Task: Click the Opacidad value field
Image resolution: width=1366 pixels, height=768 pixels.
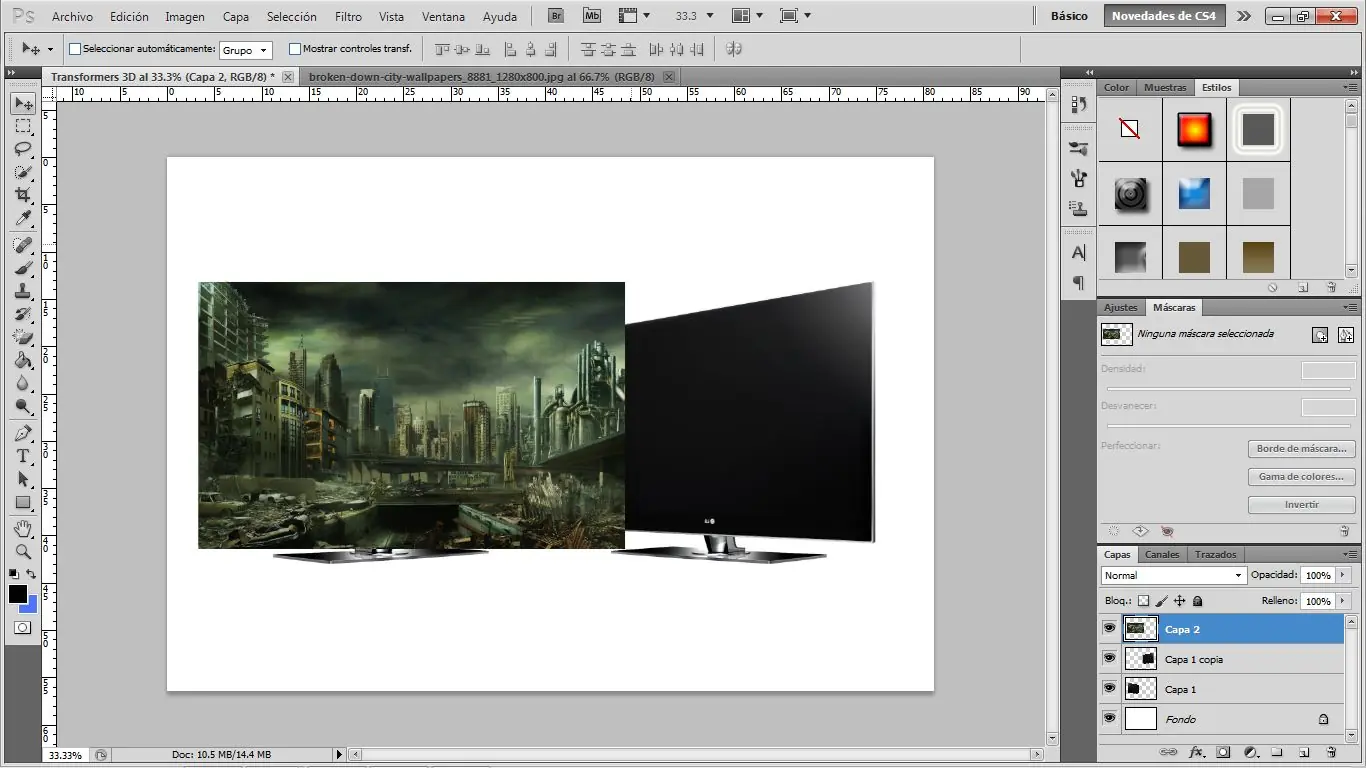Action: point(1317,575)
